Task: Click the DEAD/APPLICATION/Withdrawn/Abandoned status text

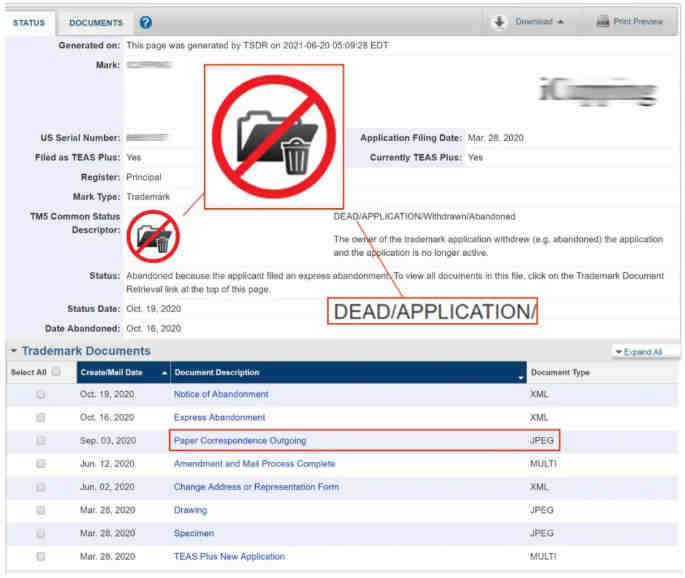Action: (424, 217)
